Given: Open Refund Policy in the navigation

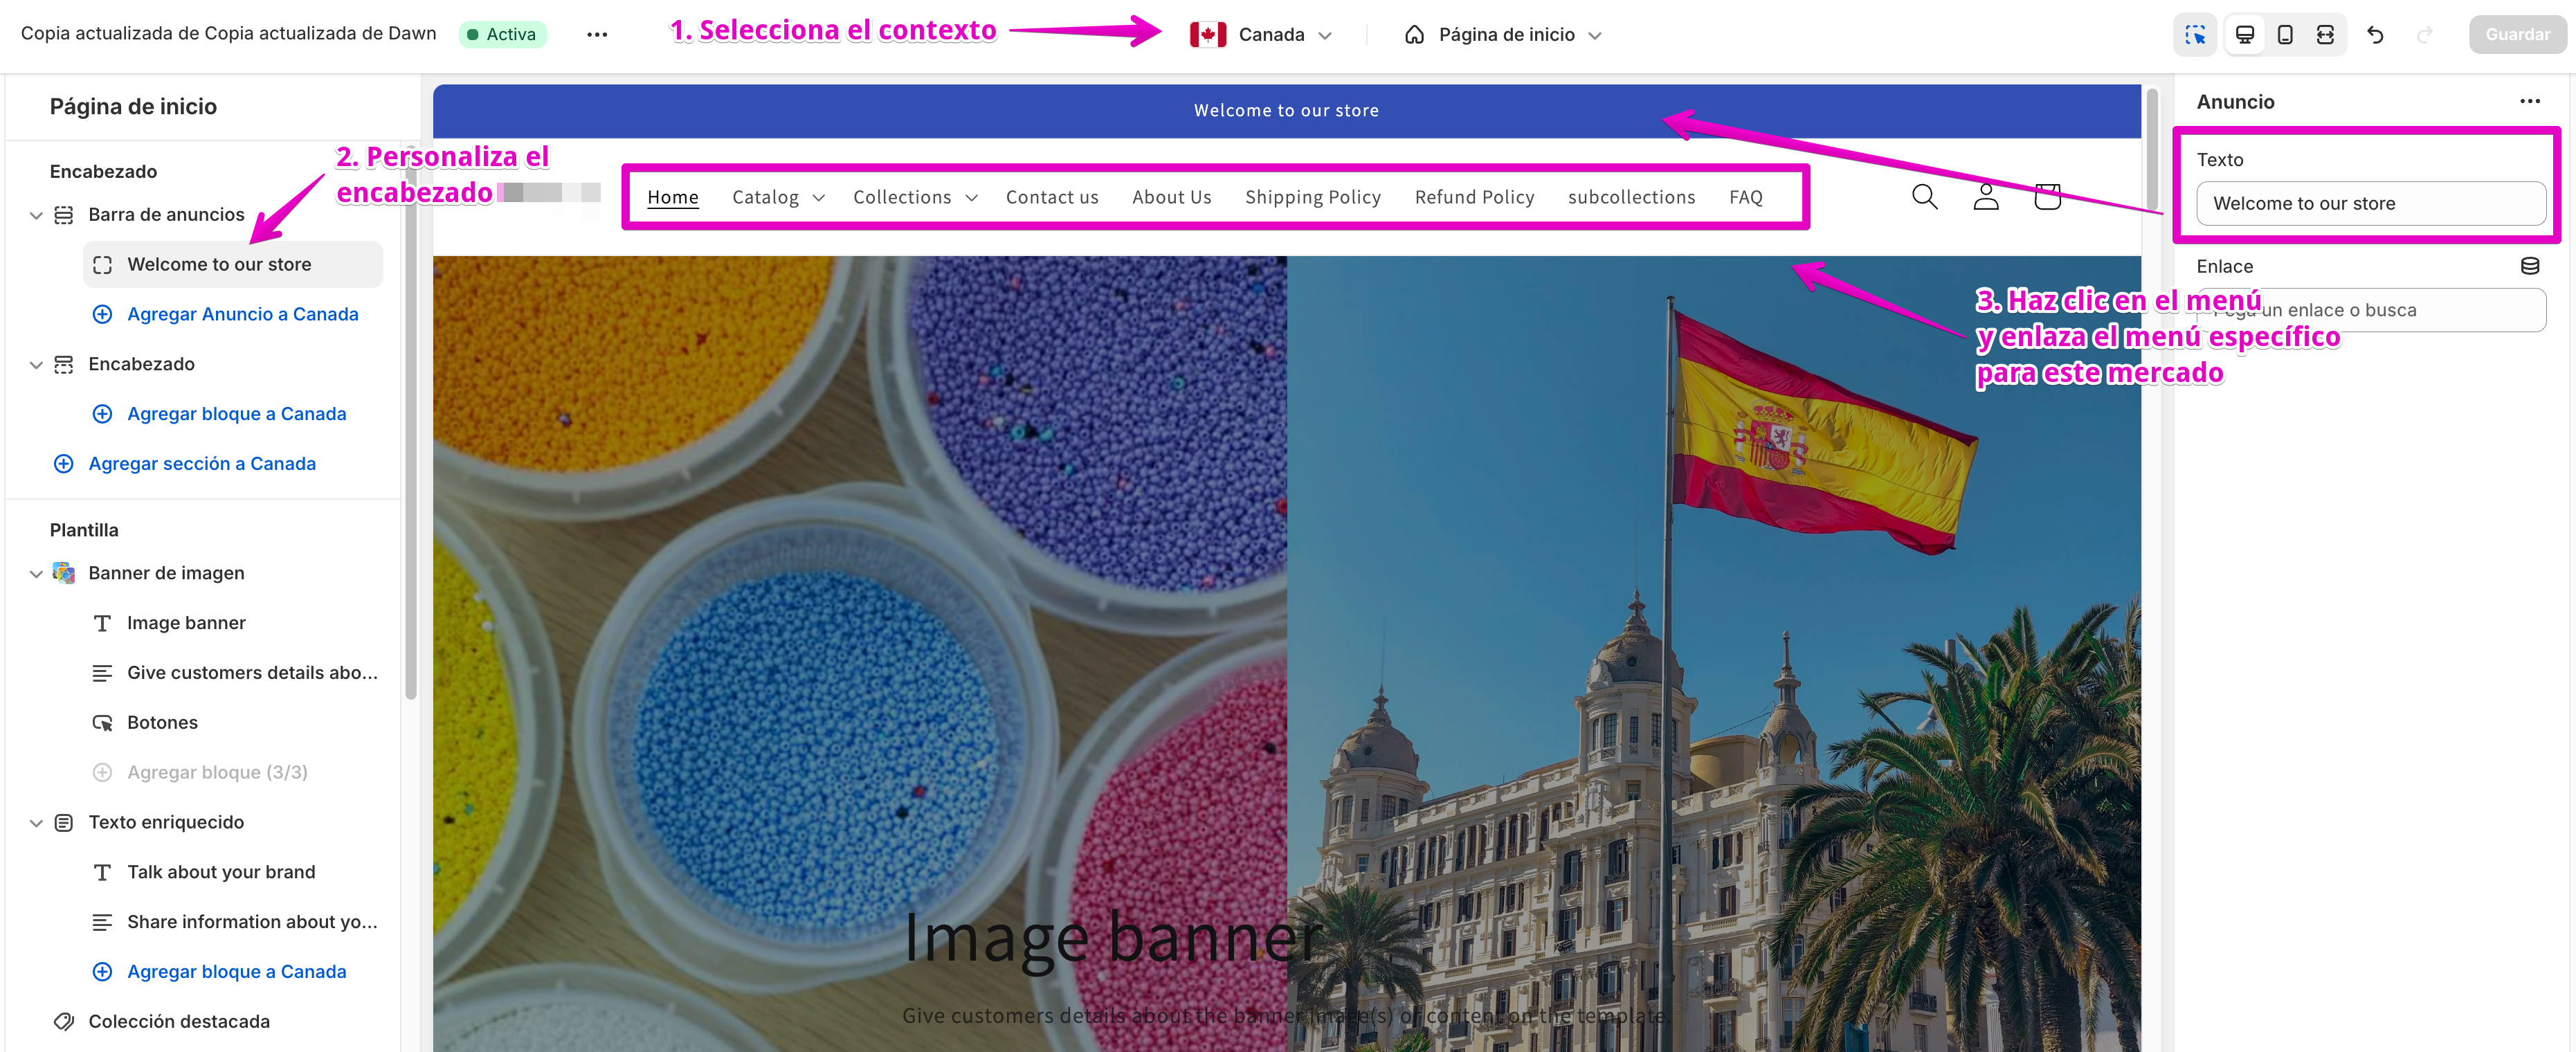Looking at the screenshot, I should coord(1474,197).
